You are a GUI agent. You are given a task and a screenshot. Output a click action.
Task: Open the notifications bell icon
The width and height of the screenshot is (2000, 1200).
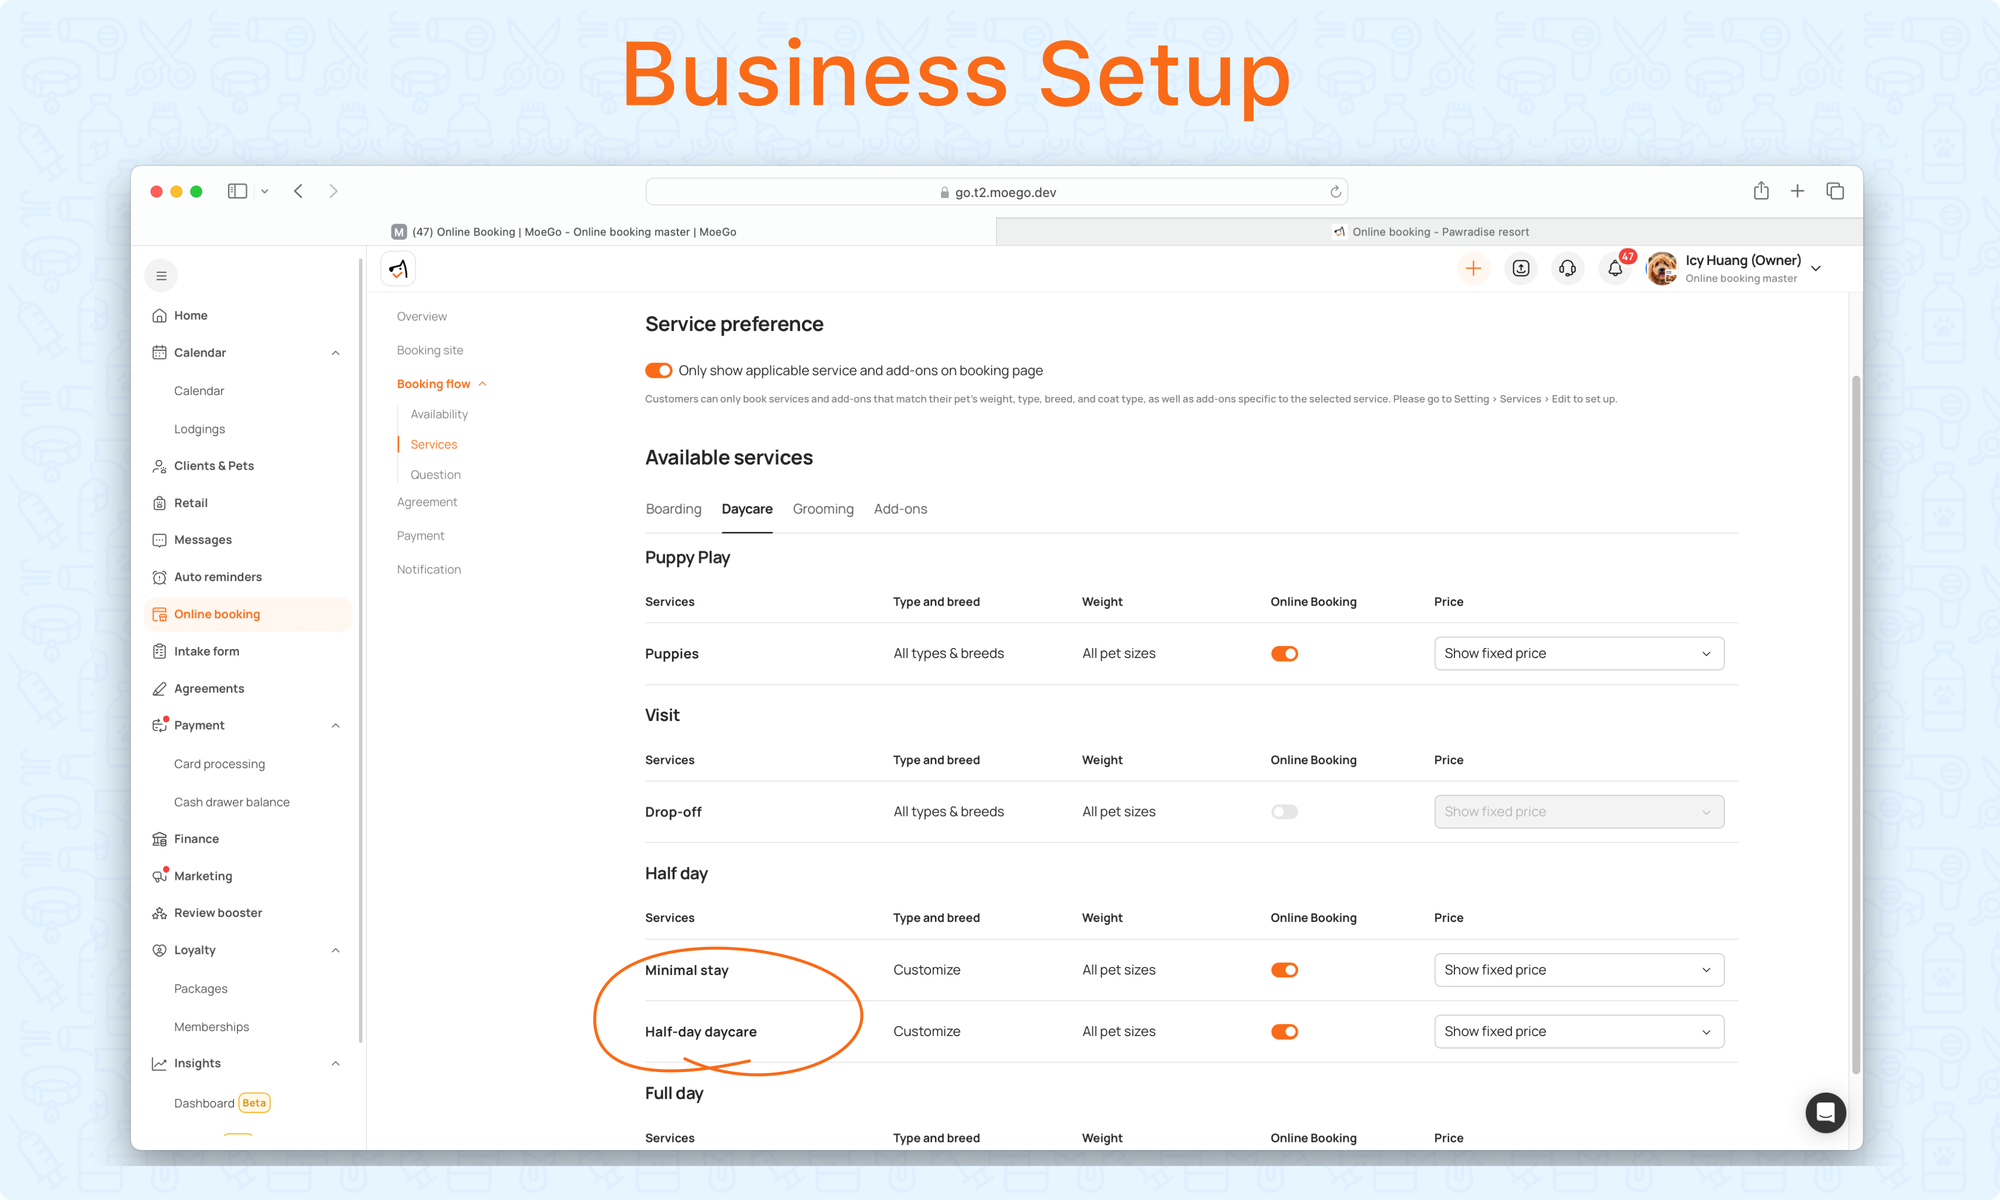(x=1615, y=268)
